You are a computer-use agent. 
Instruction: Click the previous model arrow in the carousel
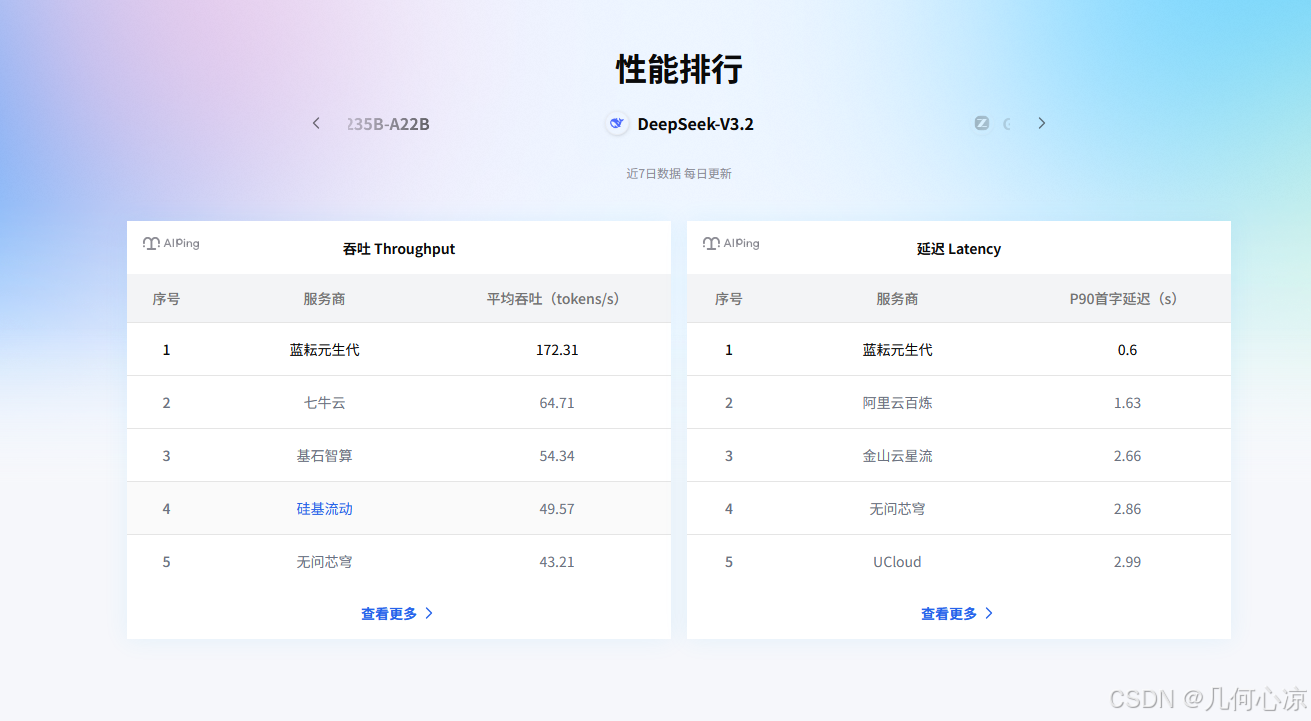(316, 123)
